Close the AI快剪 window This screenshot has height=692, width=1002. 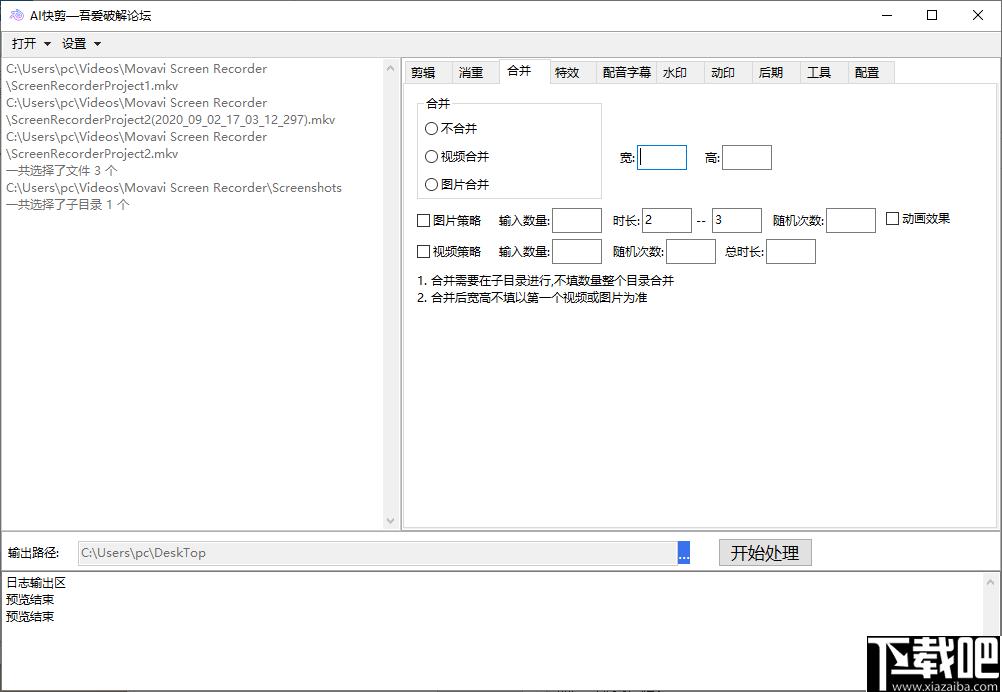(978, 15)
